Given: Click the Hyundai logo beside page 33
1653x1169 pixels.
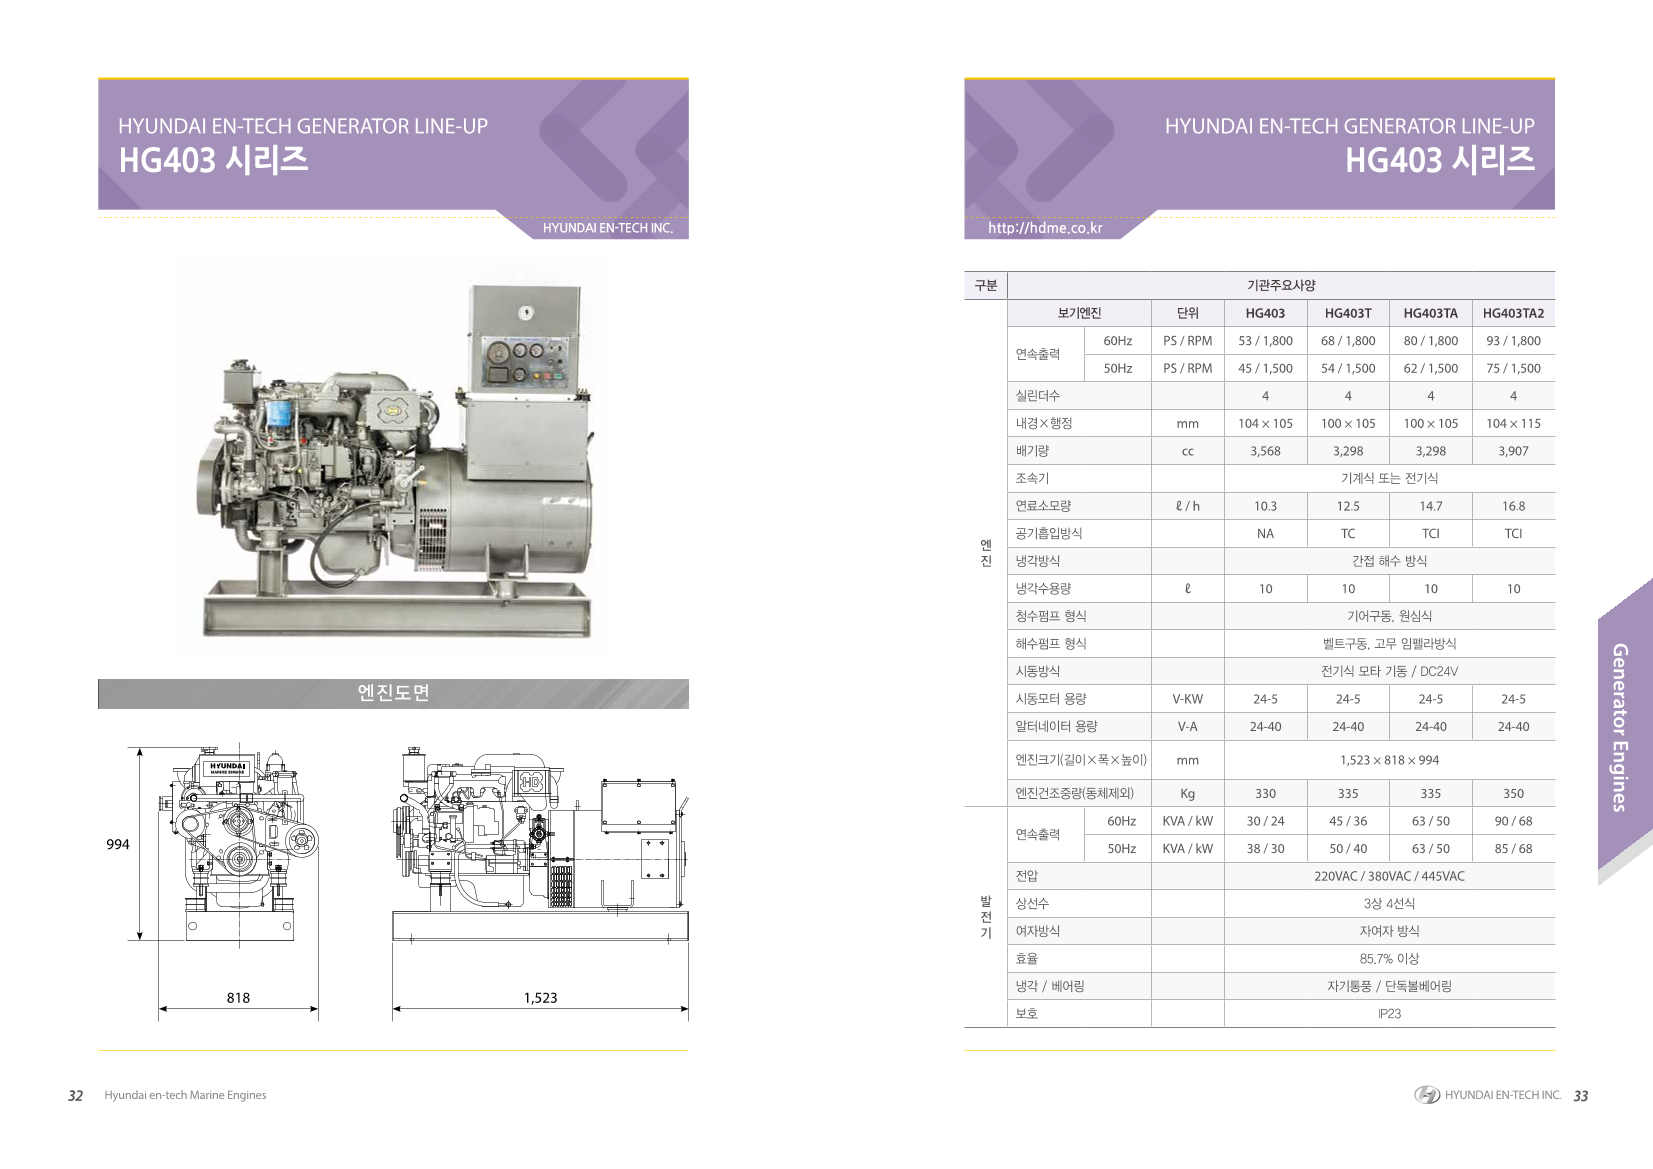Looking at the screenshot, I should pyautogui.click(x=1426, y=1095).
